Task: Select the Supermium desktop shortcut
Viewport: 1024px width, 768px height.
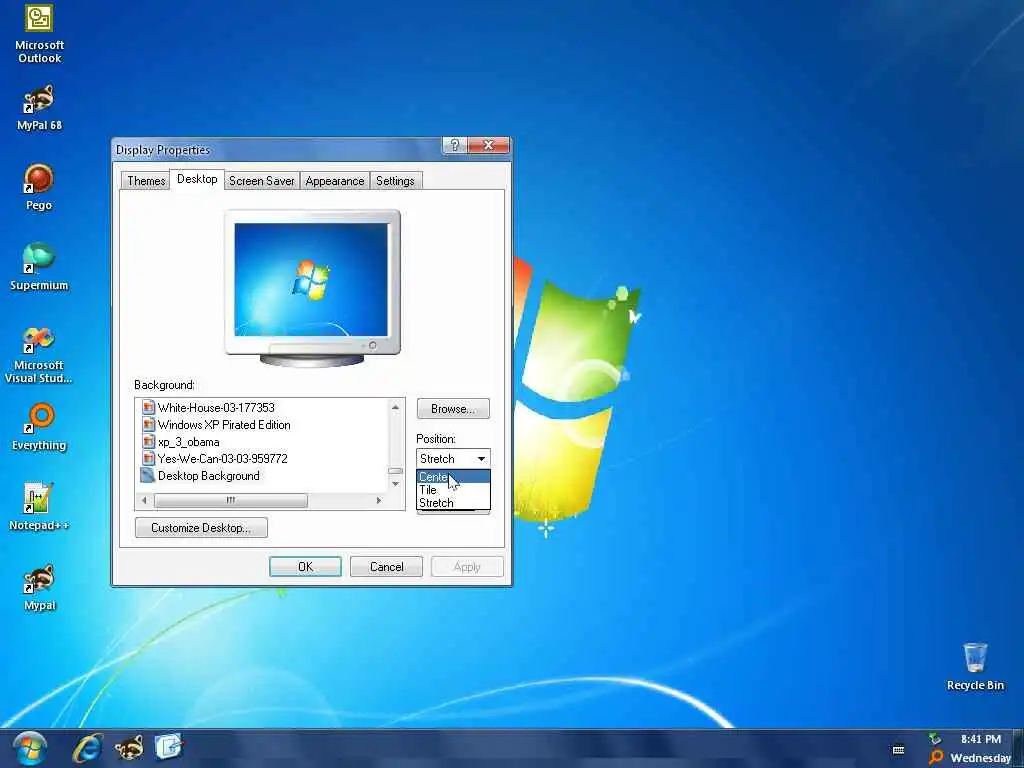Action: (39, 267)
